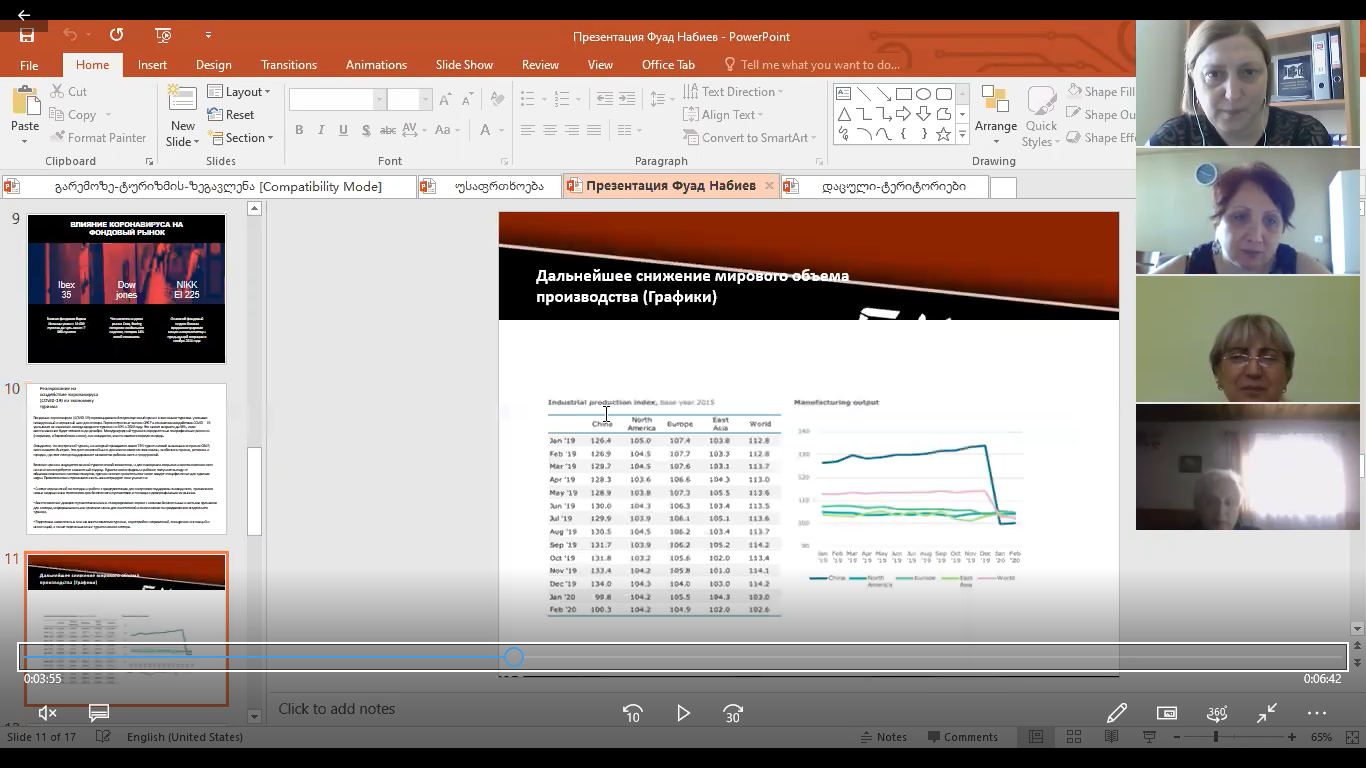Select the Oval shape in the shapes gallery
The image size is (1366, 768).
(924, 94)
